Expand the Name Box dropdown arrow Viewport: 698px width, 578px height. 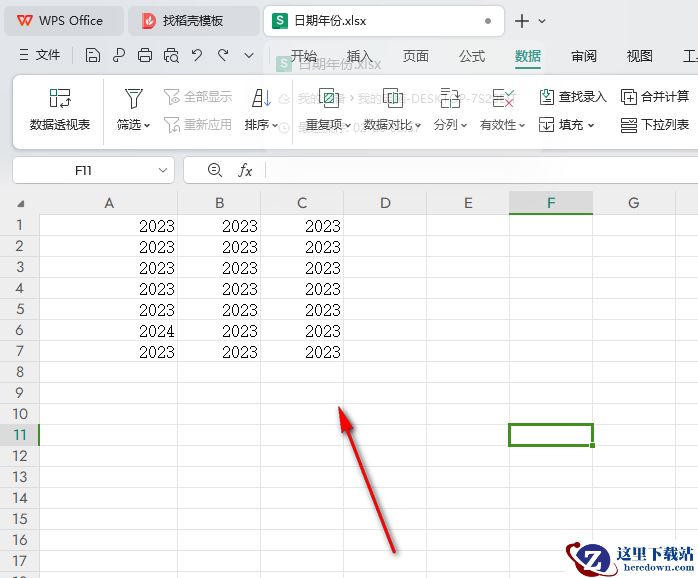(163, 170)
